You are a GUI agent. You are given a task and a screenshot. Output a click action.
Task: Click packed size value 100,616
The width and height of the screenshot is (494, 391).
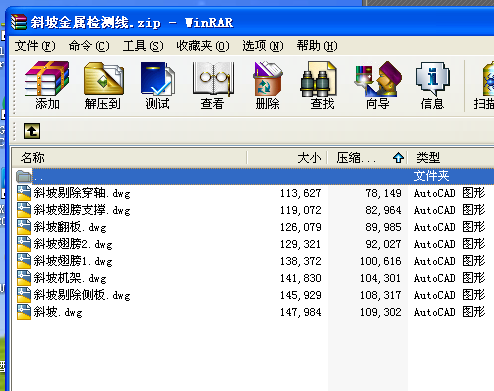click(381, 261)
